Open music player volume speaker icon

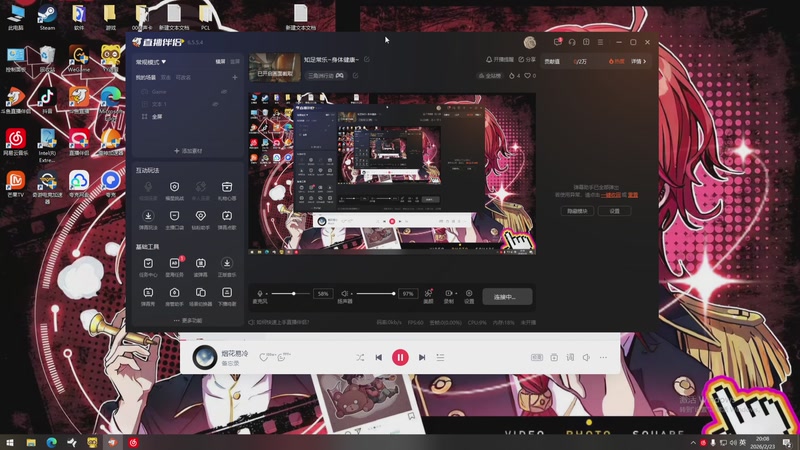pyautogui.click(x=586, y=358)
